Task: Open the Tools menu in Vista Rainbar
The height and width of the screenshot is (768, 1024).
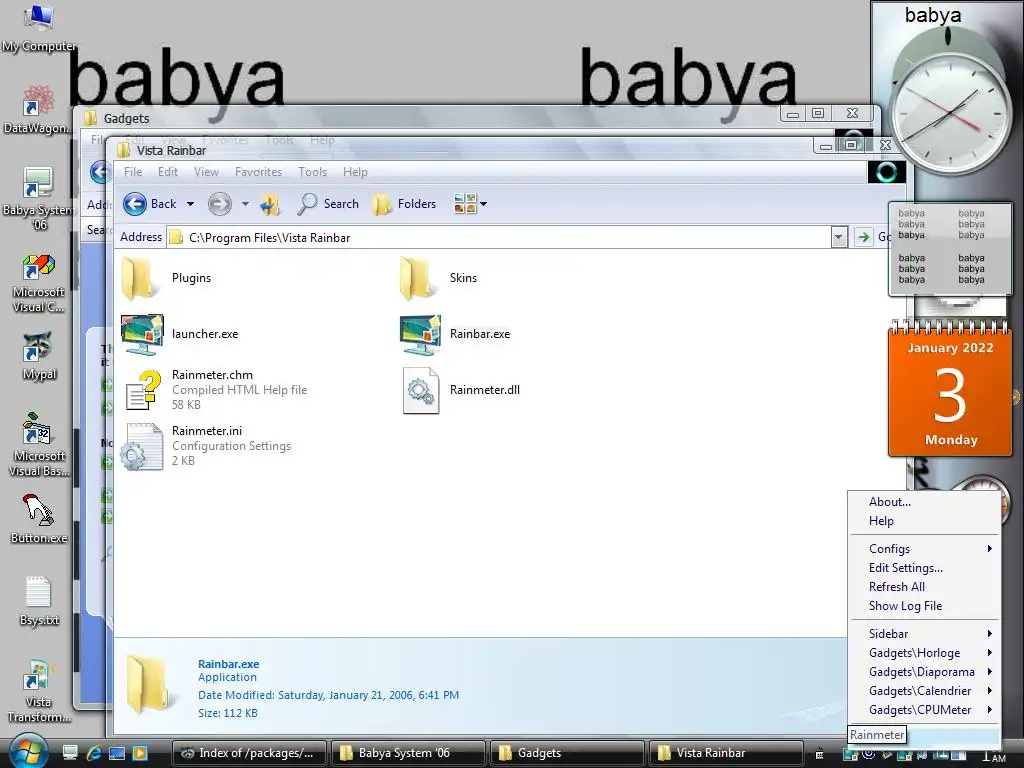Action: point(312,172)
